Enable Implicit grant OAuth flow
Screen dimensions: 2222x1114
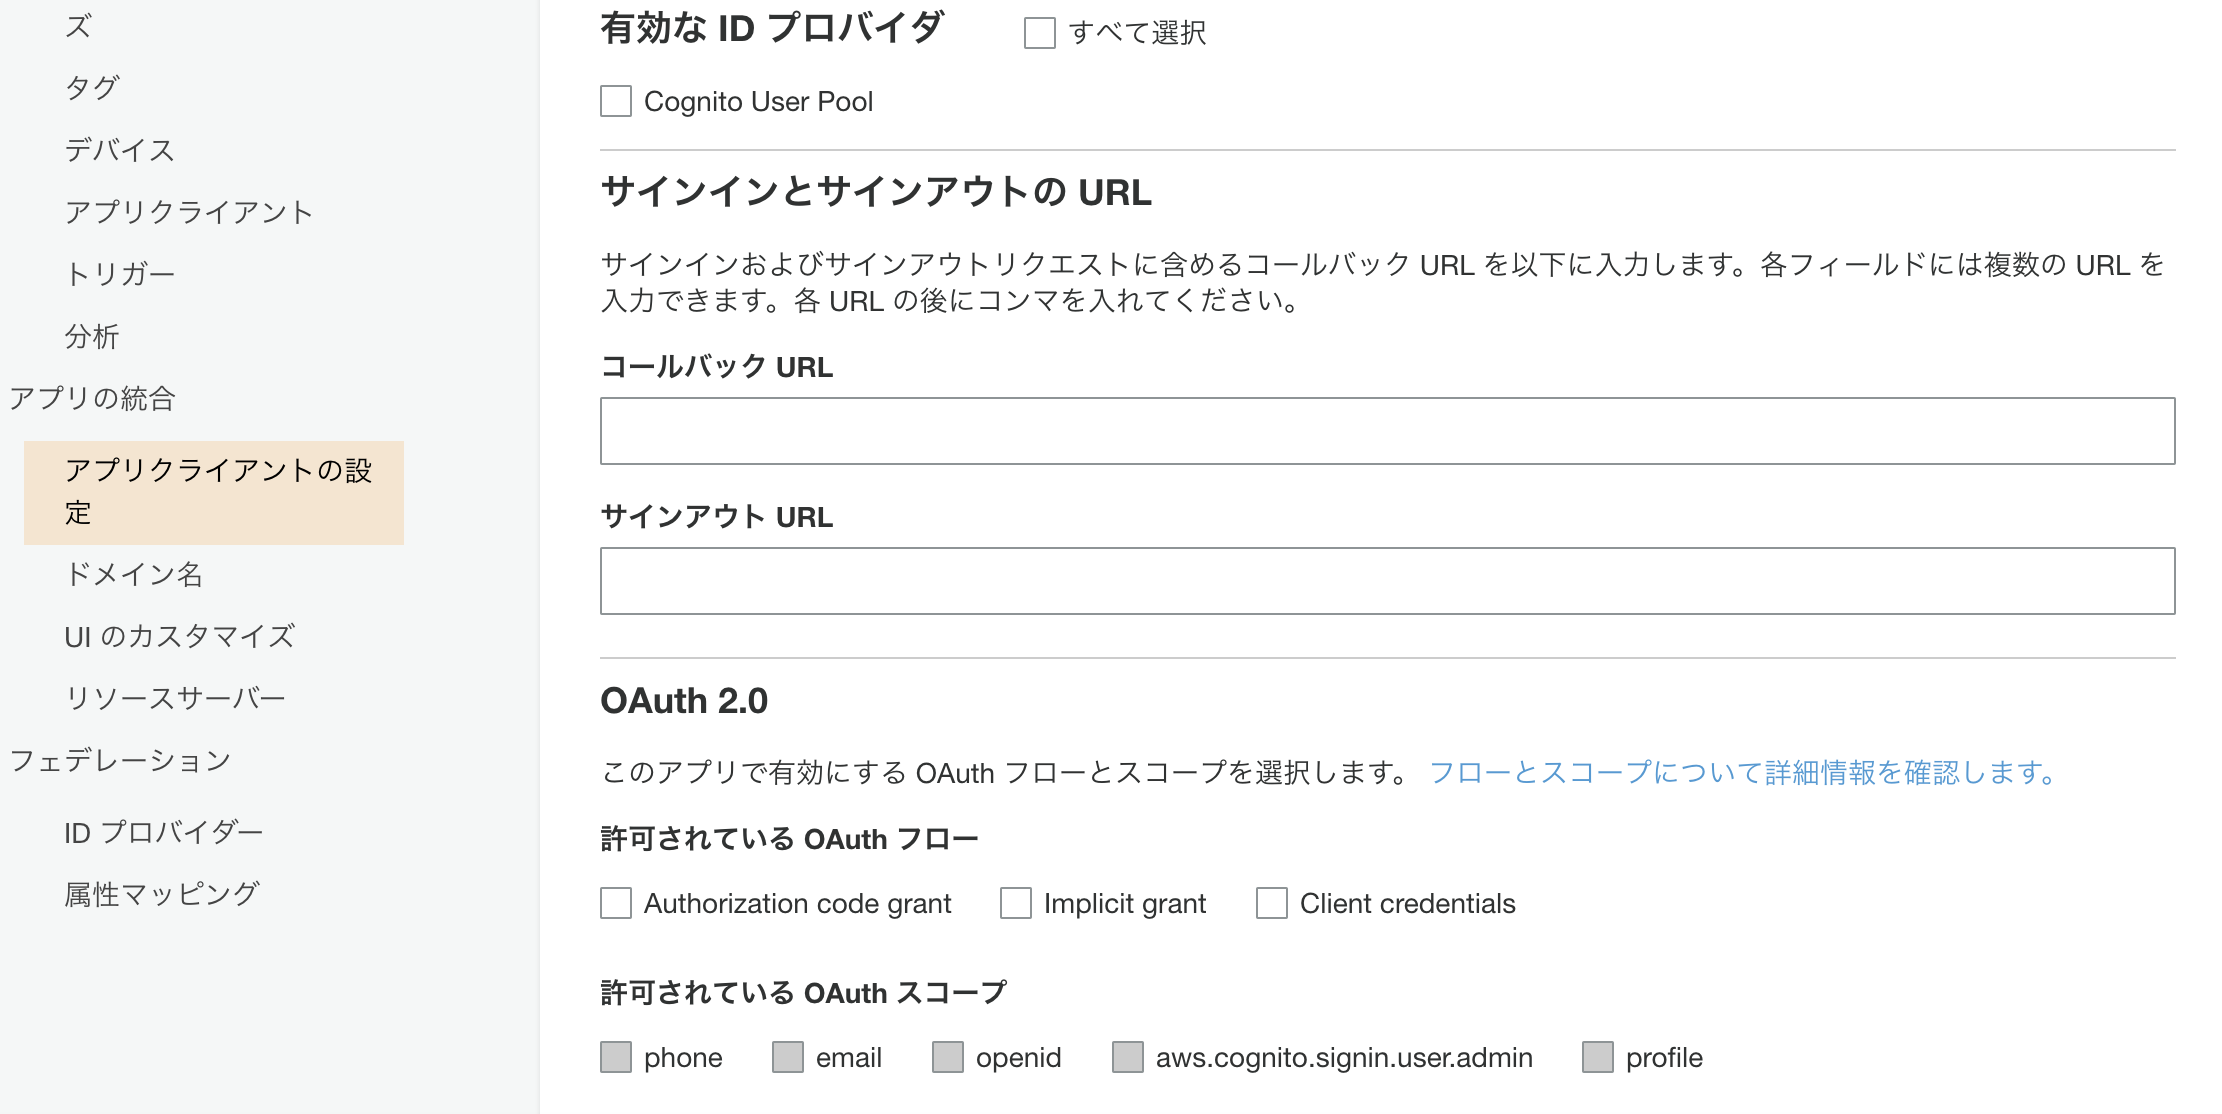[x=1016, y=903]
